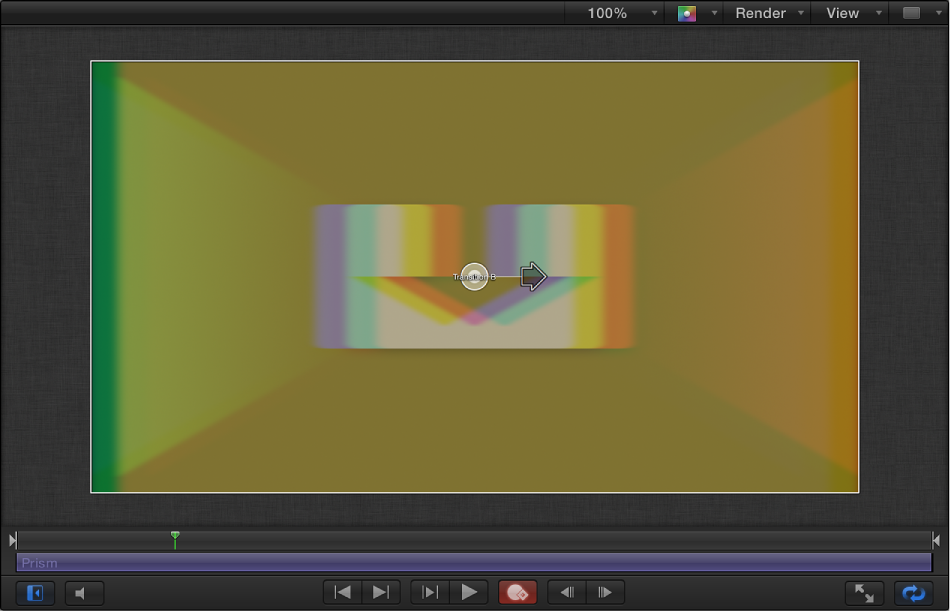Open the View menu
Image resolution: width=950 pixels, height=612 pixels.
coord(842,13)
